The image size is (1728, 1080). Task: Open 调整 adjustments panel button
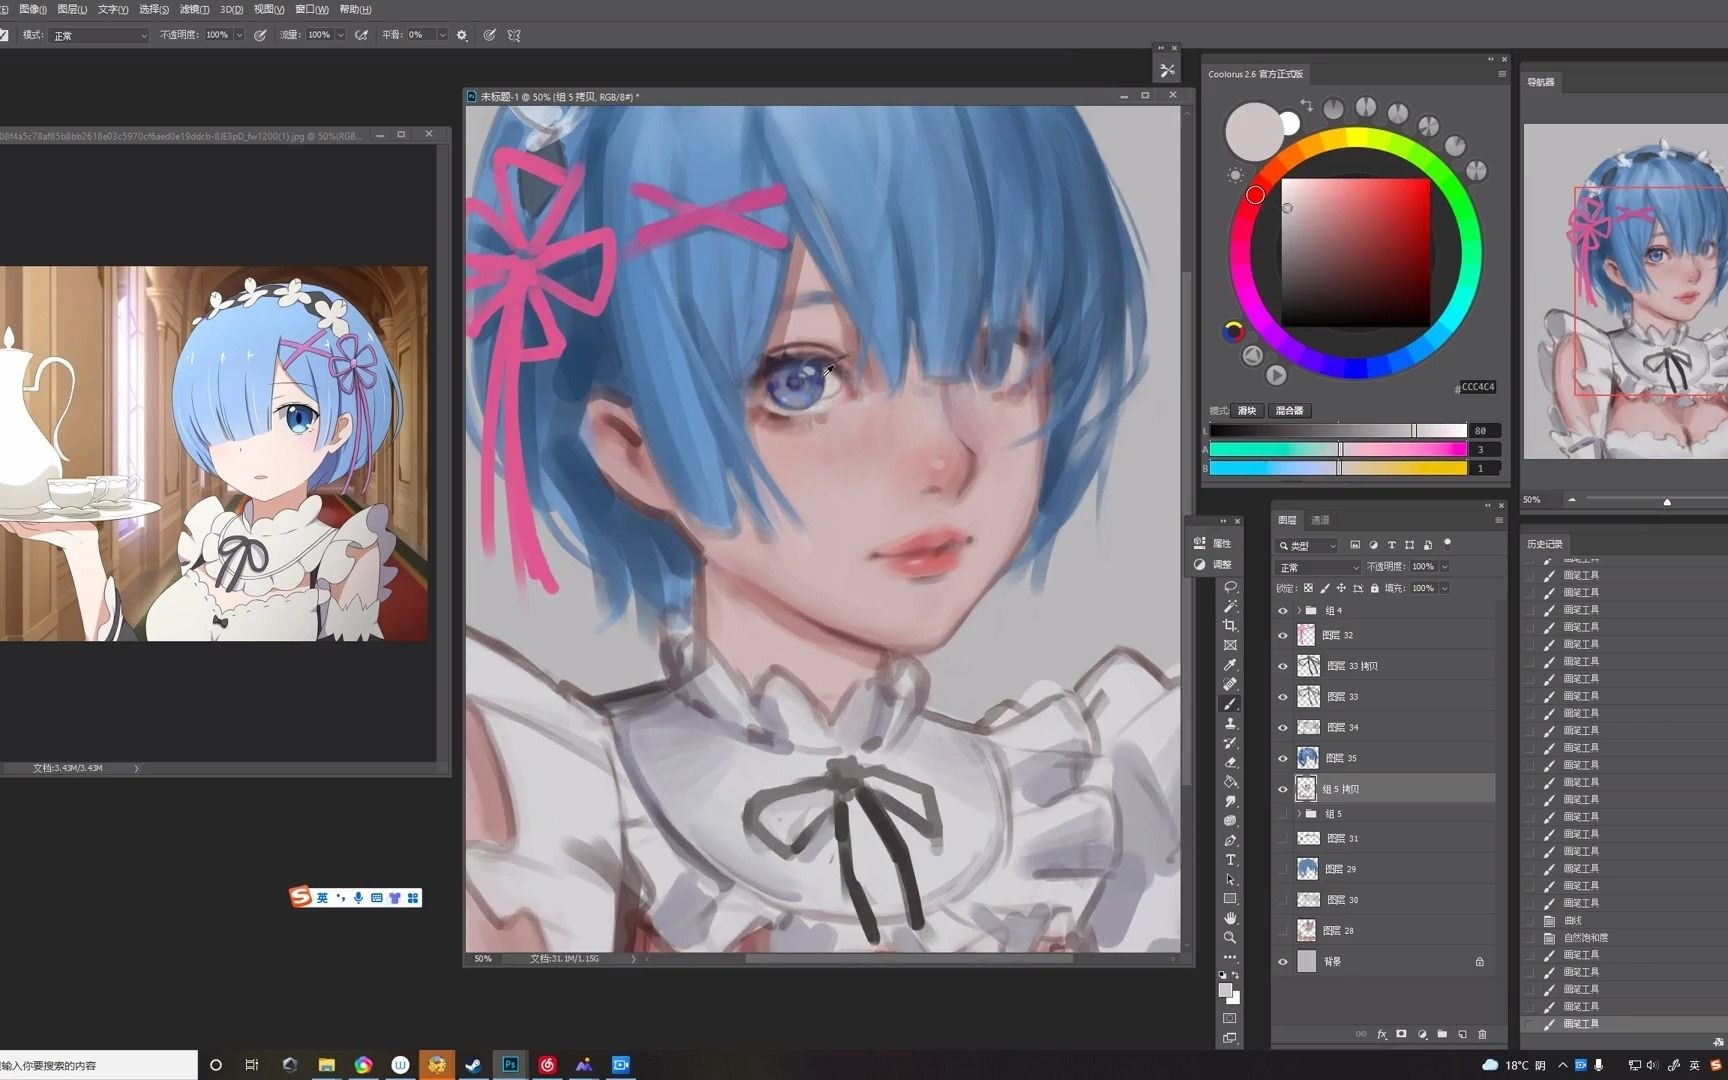coord(1213,565)
